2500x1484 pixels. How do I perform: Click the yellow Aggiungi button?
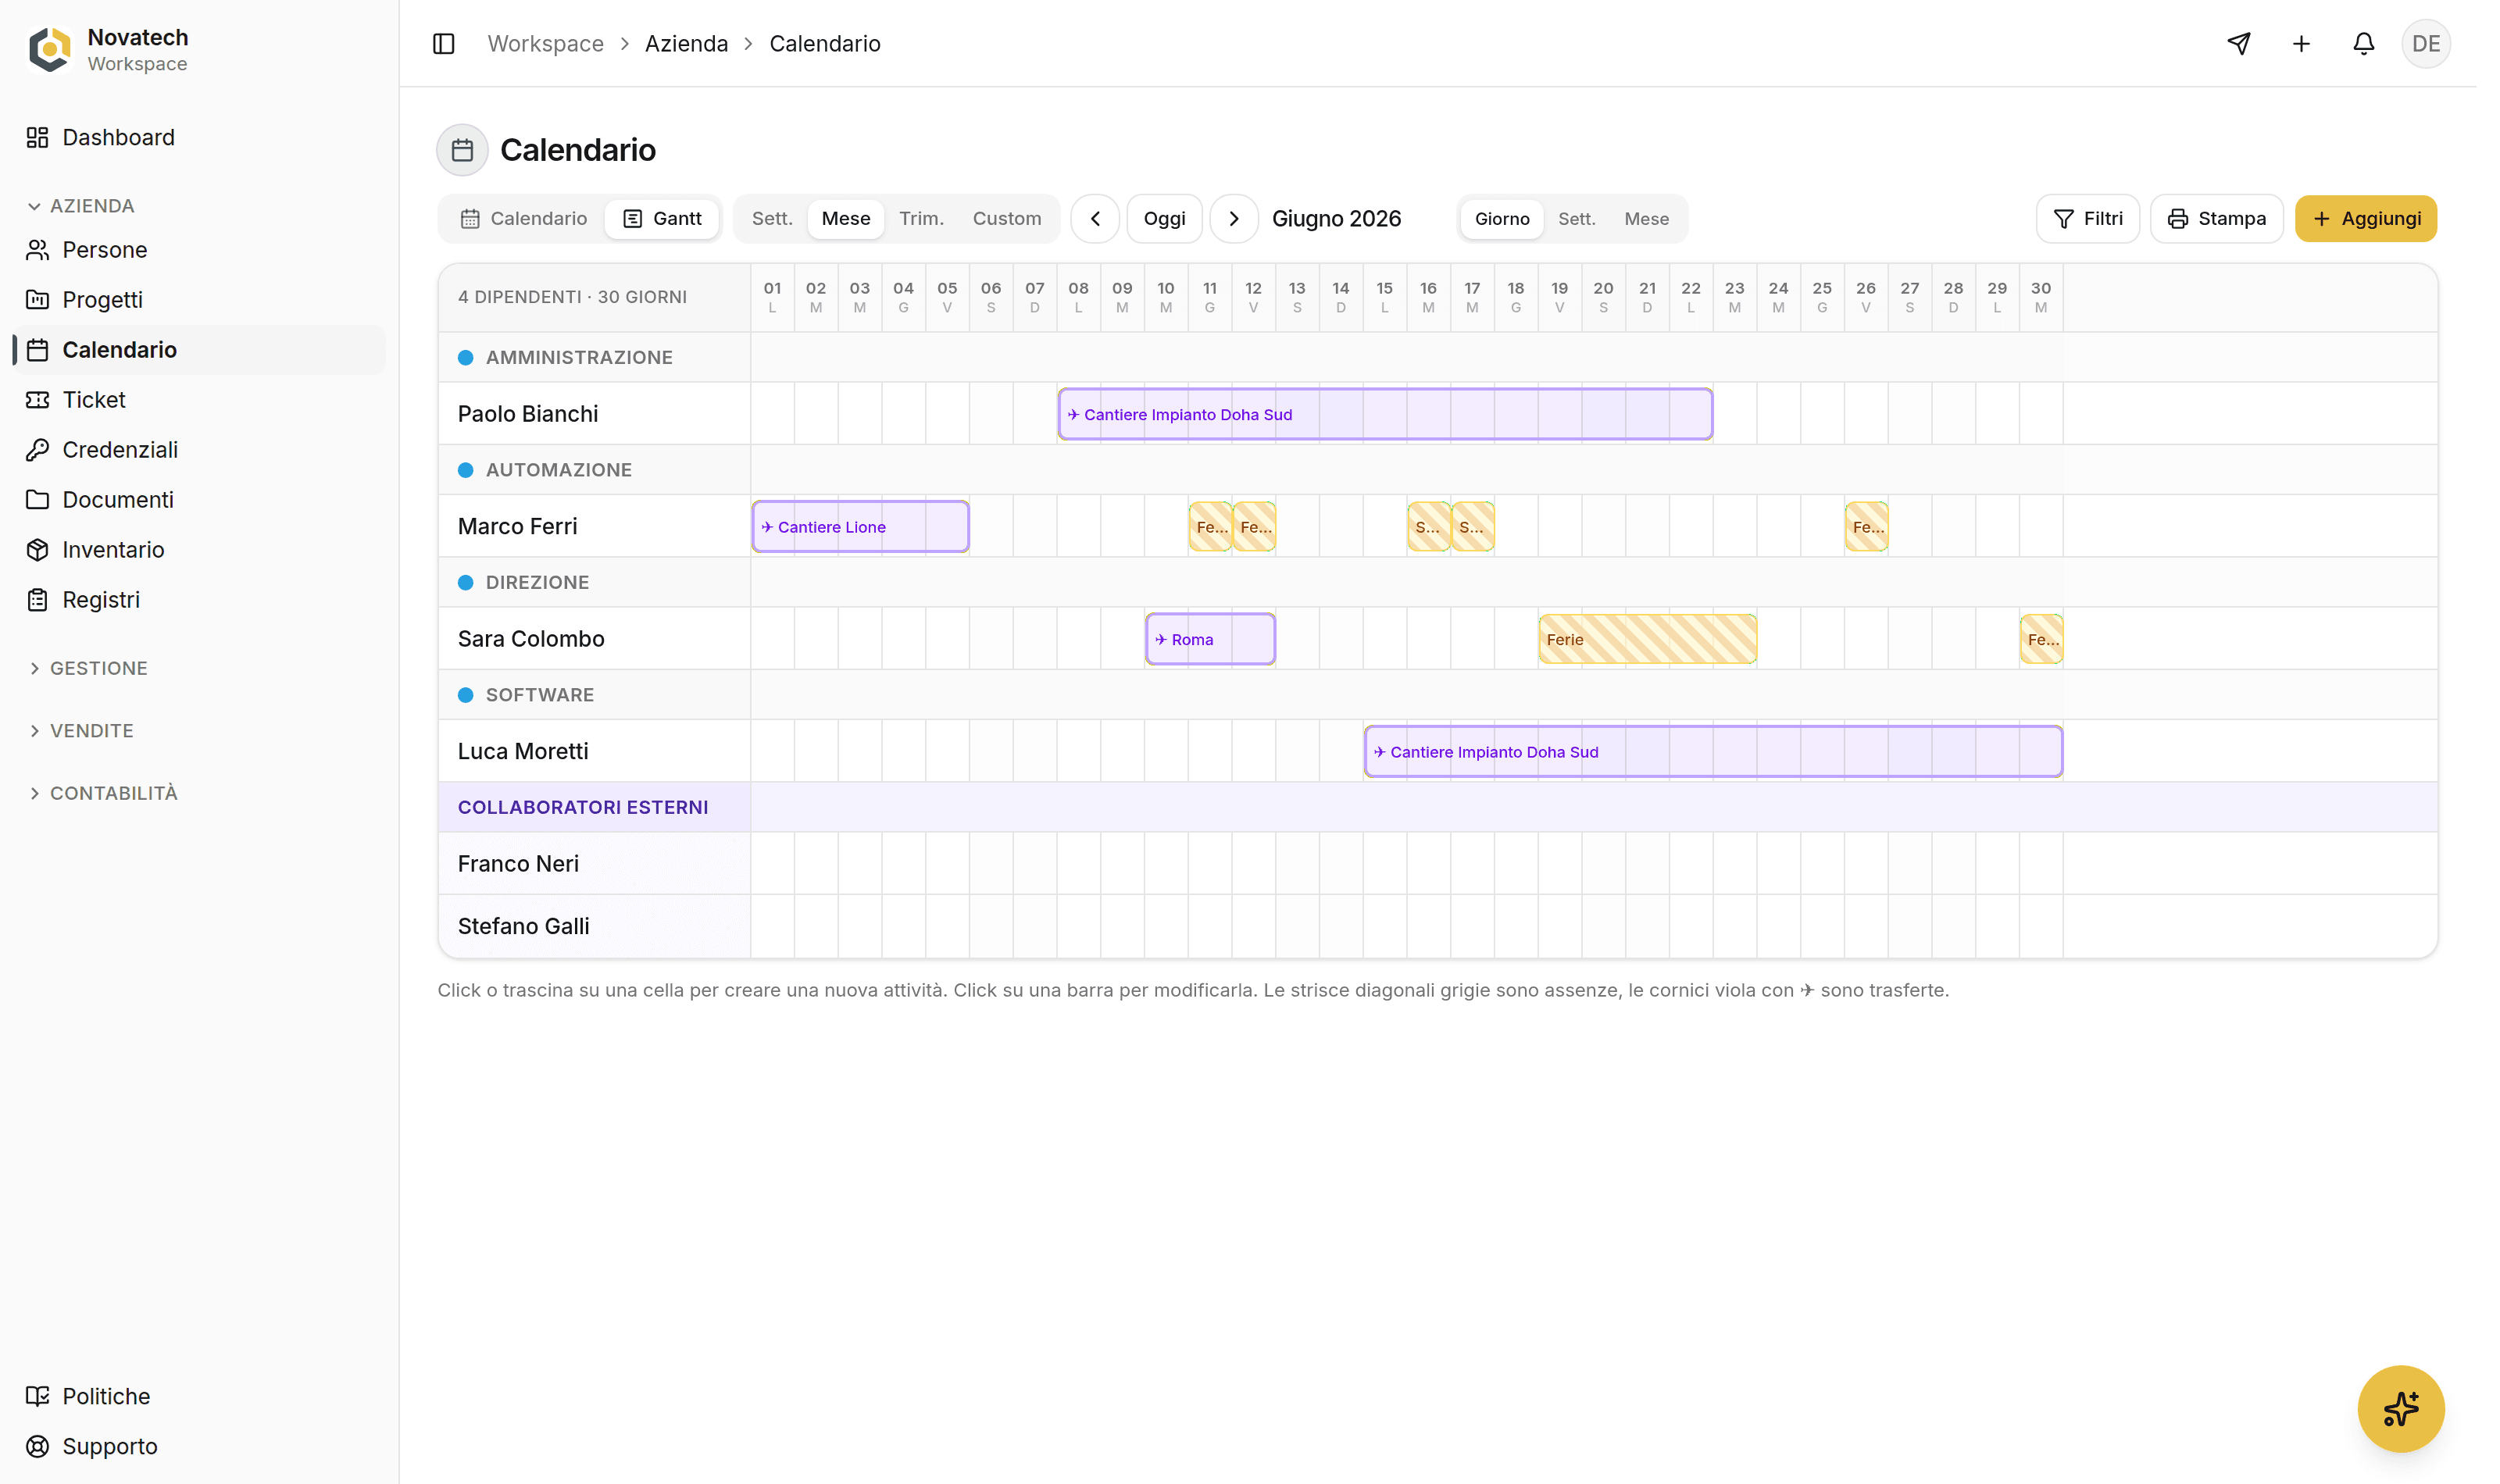click(2366, 219)
